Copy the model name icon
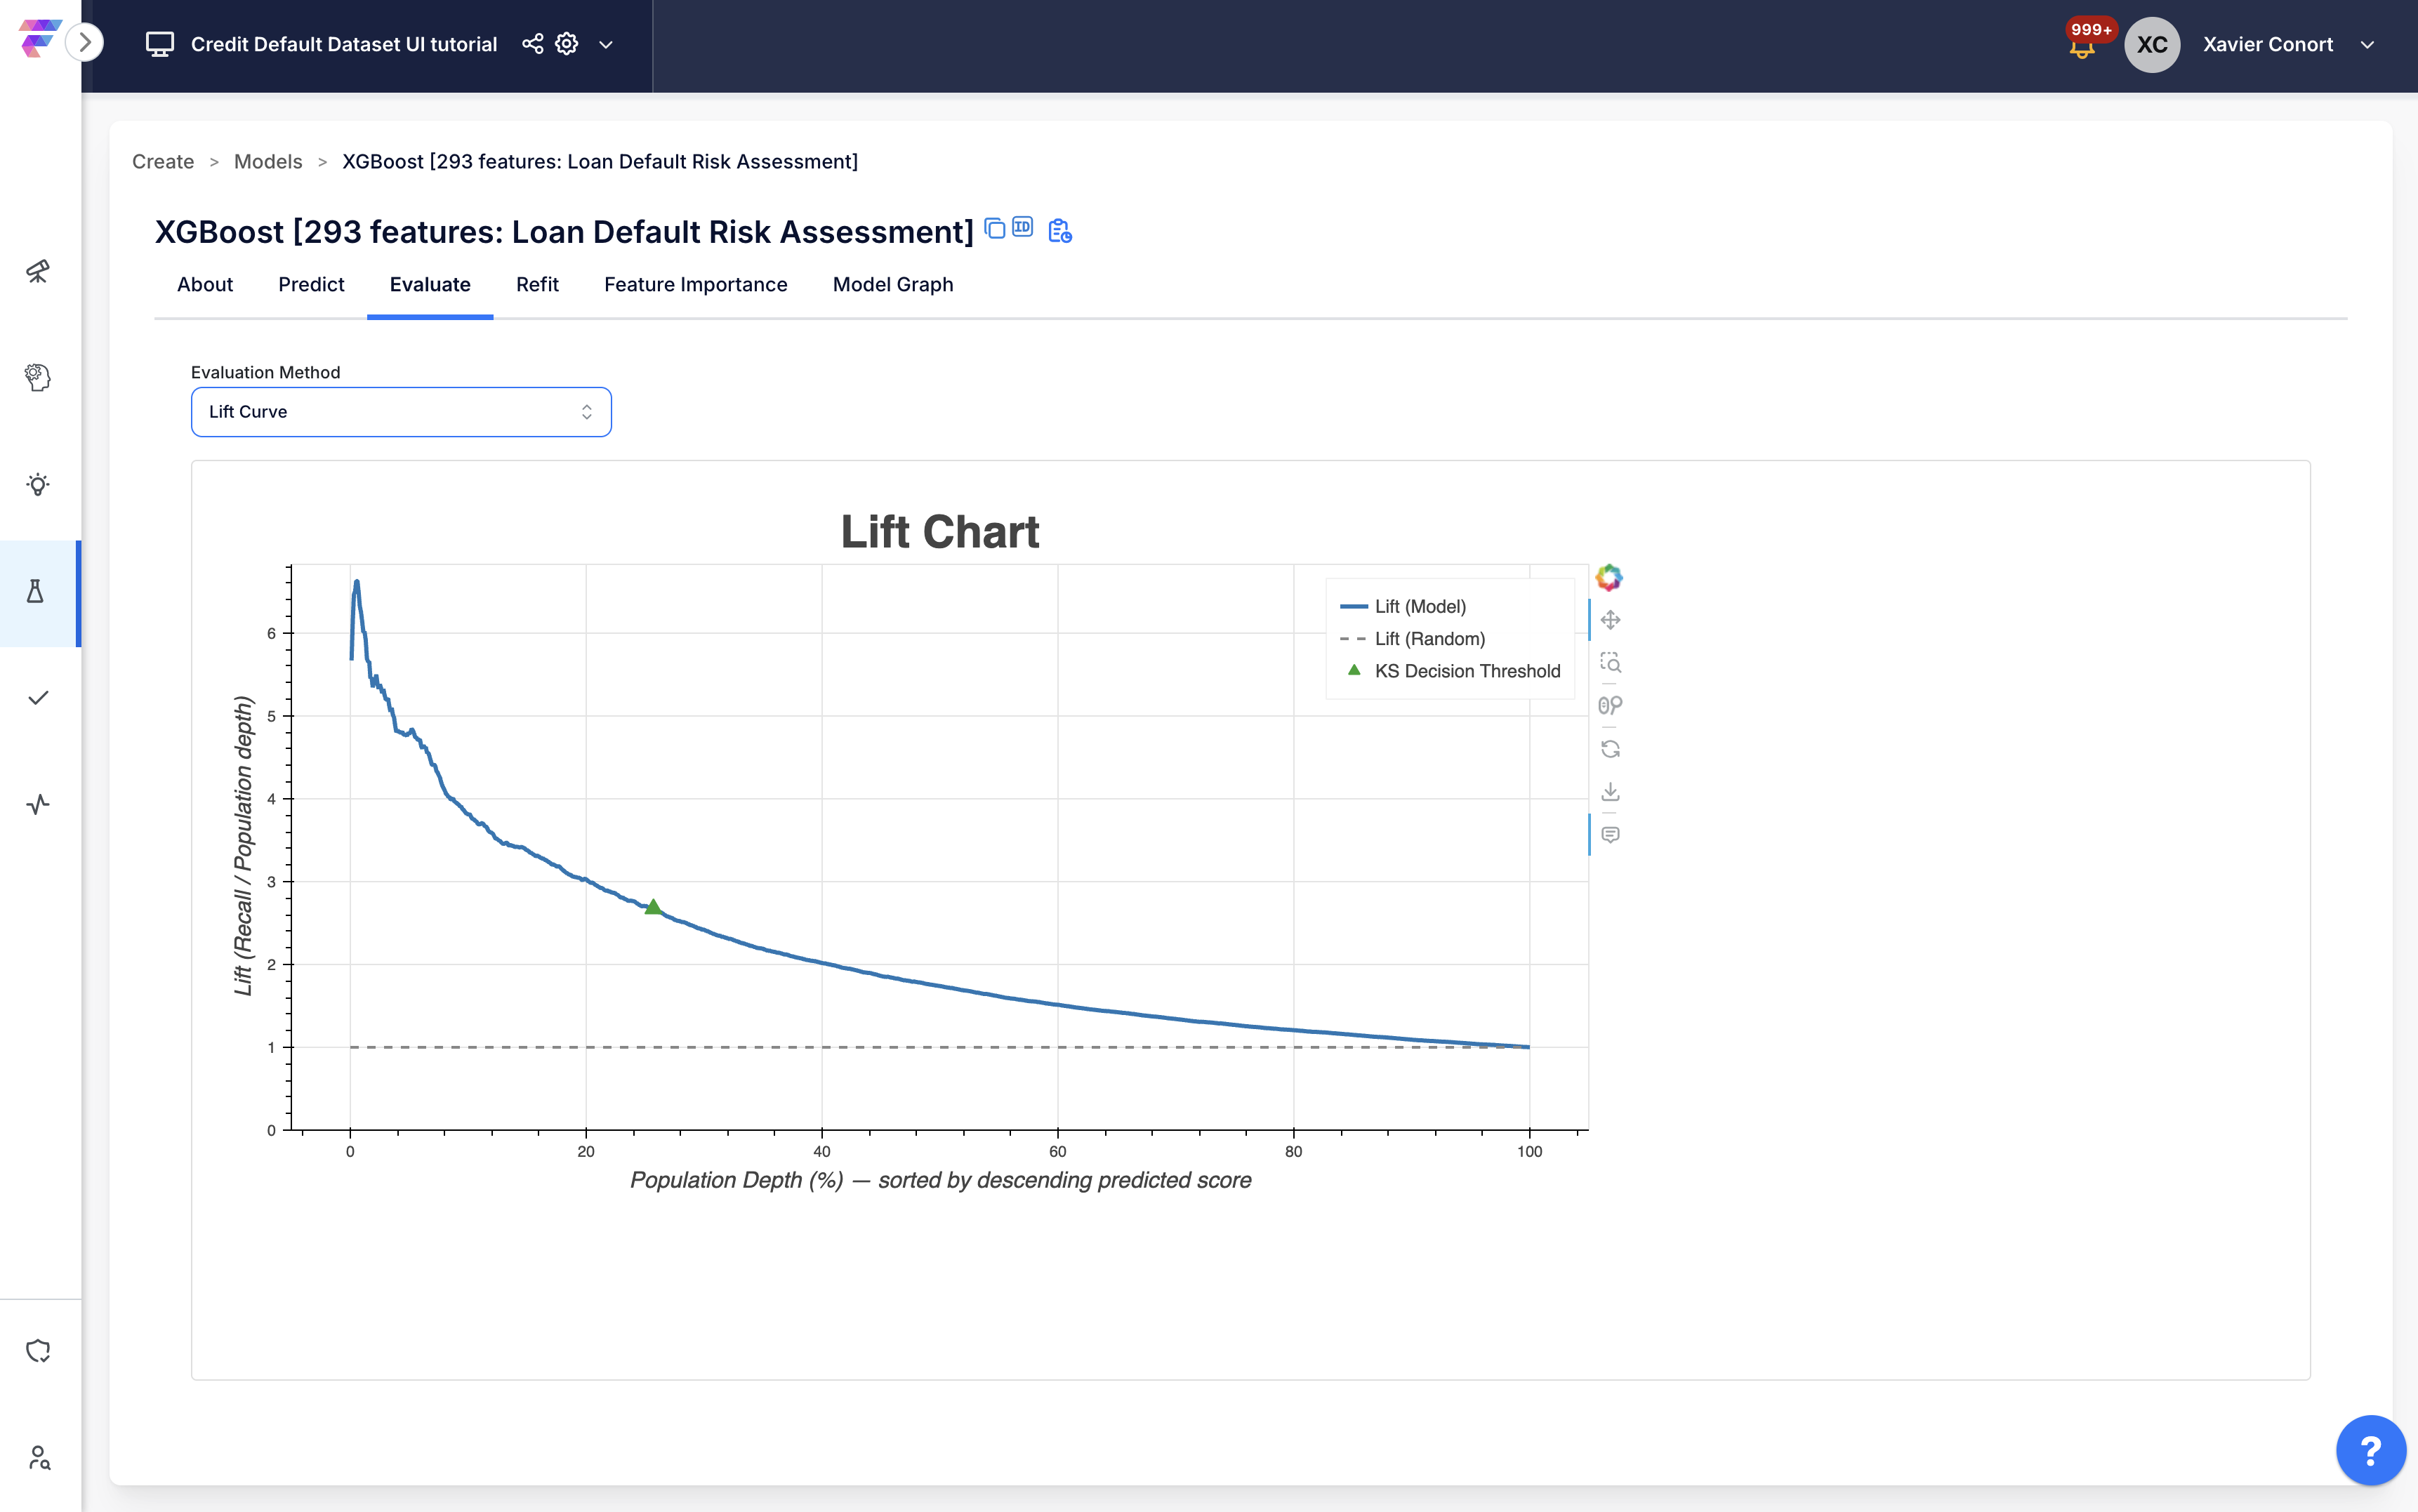2418x1512 pixels. click(994, 228)
